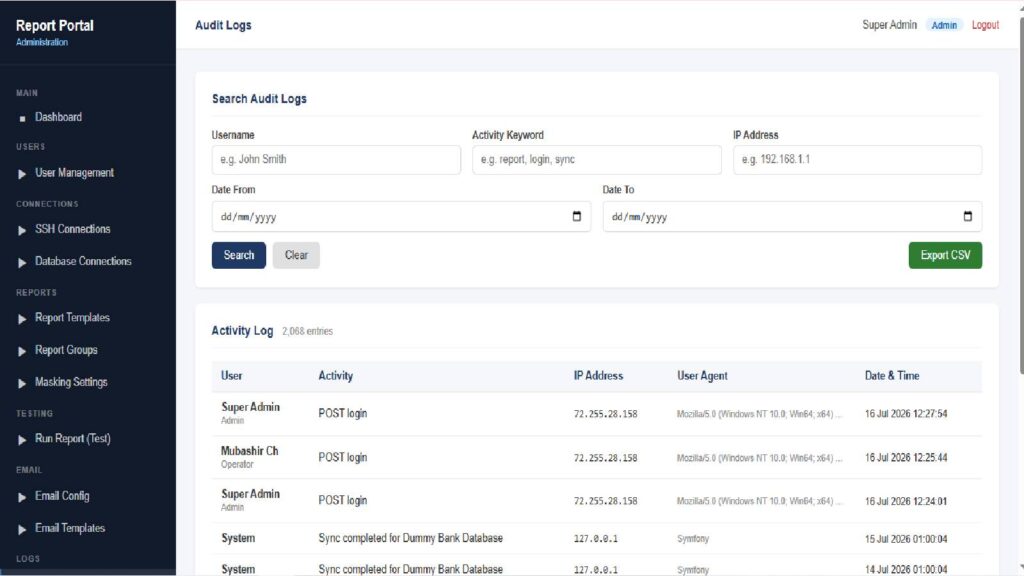Image resolution: width=1024 pixels, height=576 pixels.
Task: Open the Date From calendar picker icon
Action: pyautogui.click(x=577, y=216)
